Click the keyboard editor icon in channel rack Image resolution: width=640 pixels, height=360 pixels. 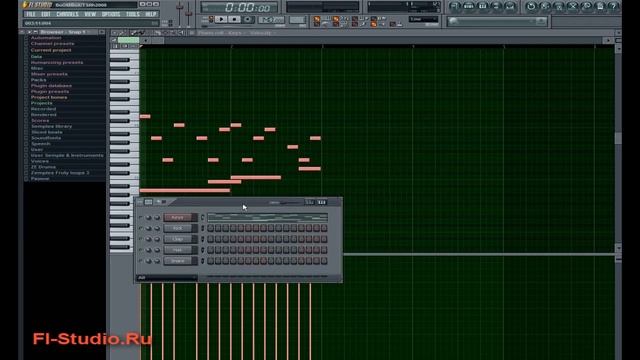point(322,202)
